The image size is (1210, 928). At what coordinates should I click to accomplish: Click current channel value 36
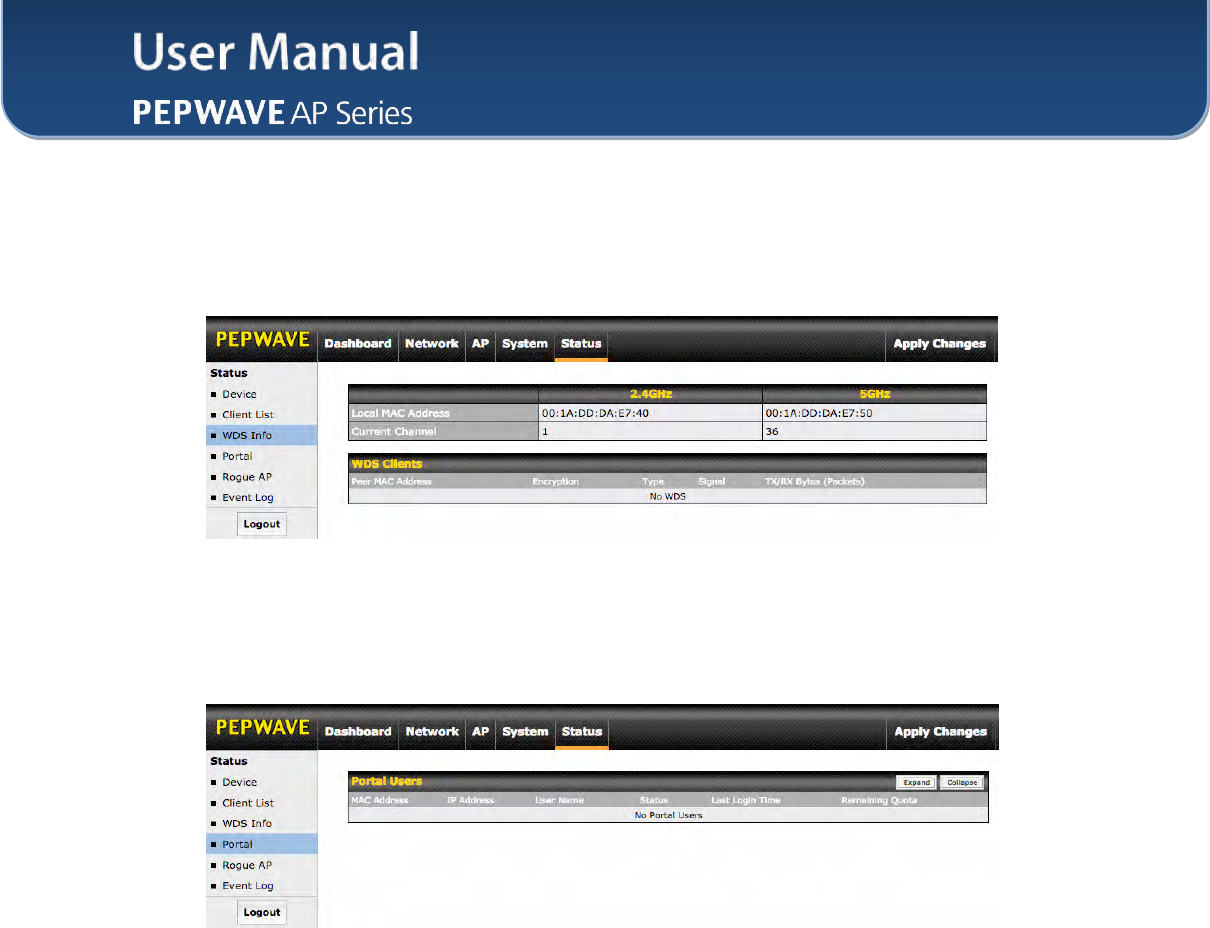[x=772, y=431]
